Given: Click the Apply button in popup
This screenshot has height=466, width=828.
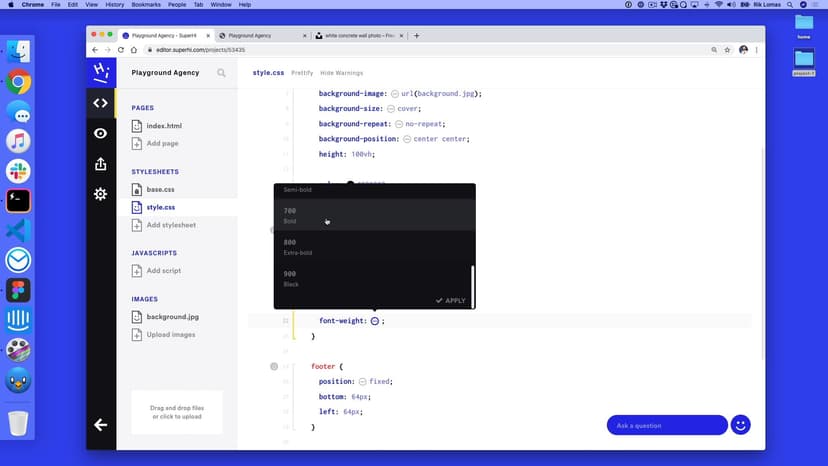Looking at the screenshot, I should (451, 300).
